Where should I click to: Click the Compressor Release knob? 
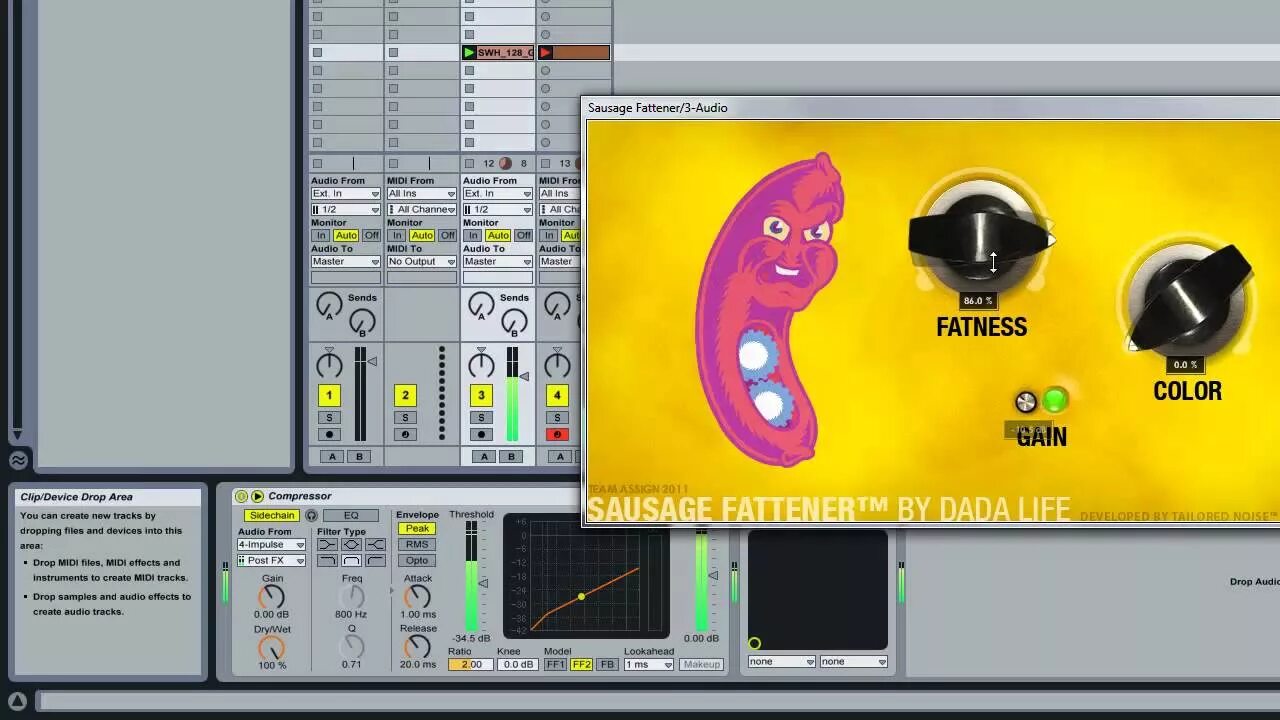(x=418, y=647)
